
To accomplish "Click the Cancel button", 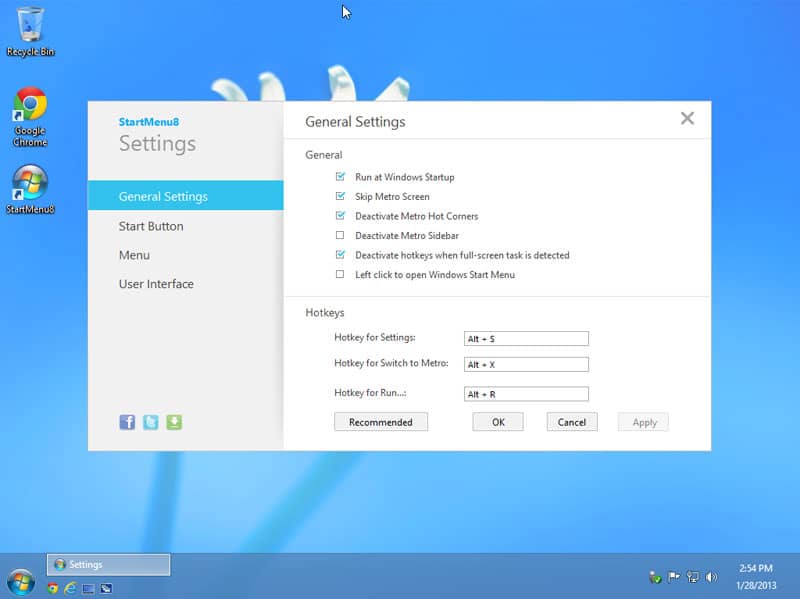I will pos(571,422).
